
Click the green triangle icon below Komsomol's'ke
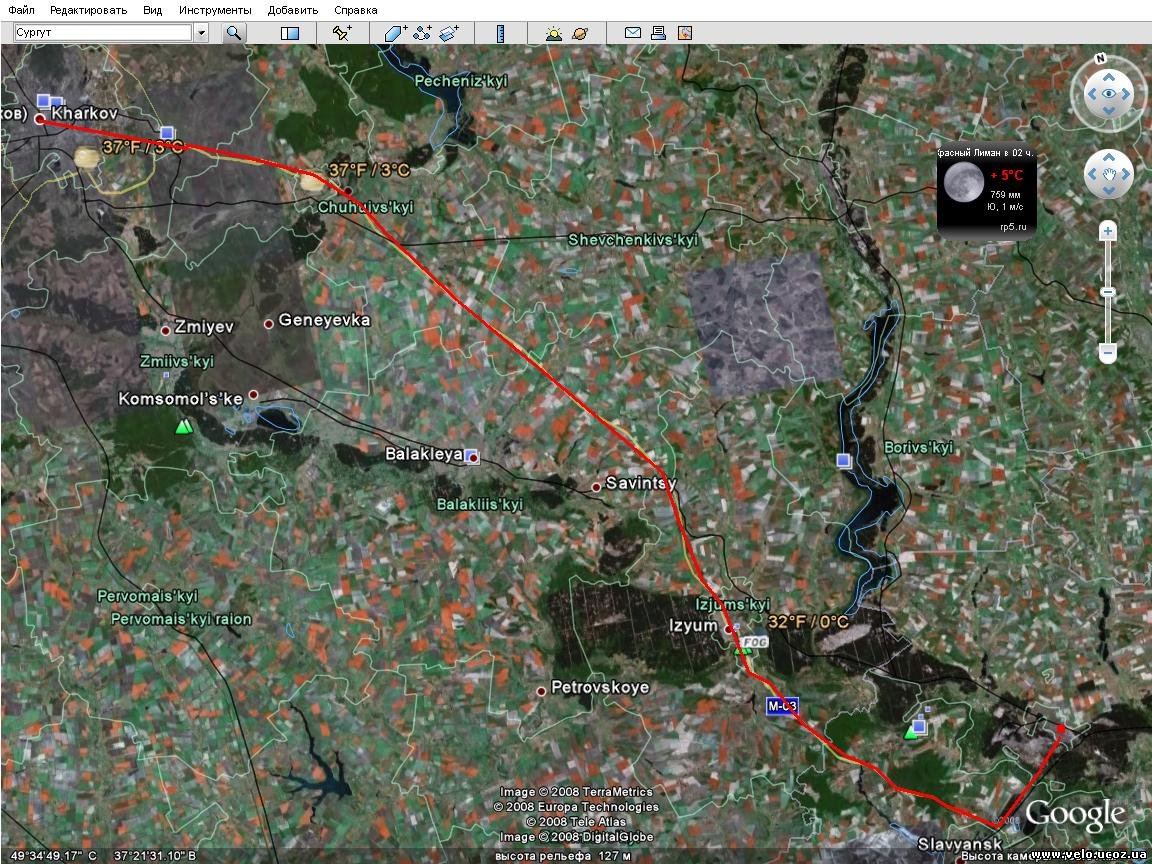tap(184, 426)
